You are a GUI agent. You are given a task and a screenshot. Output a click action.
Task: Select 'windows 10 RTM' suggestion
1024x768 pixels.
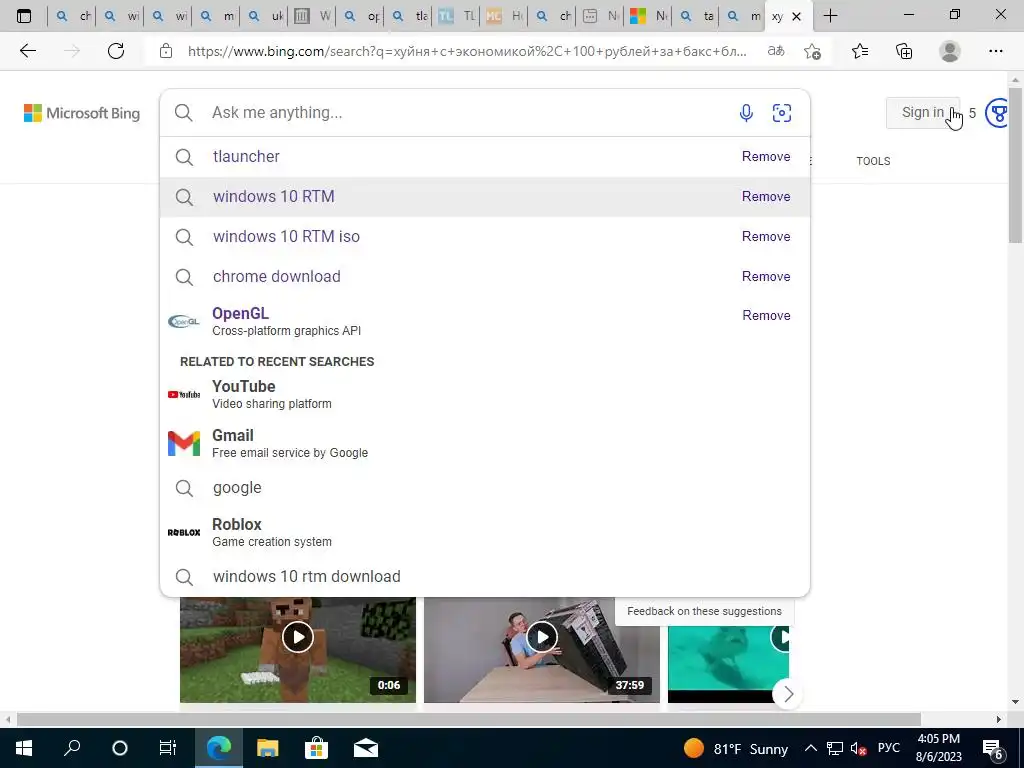[x=485, y=197]
